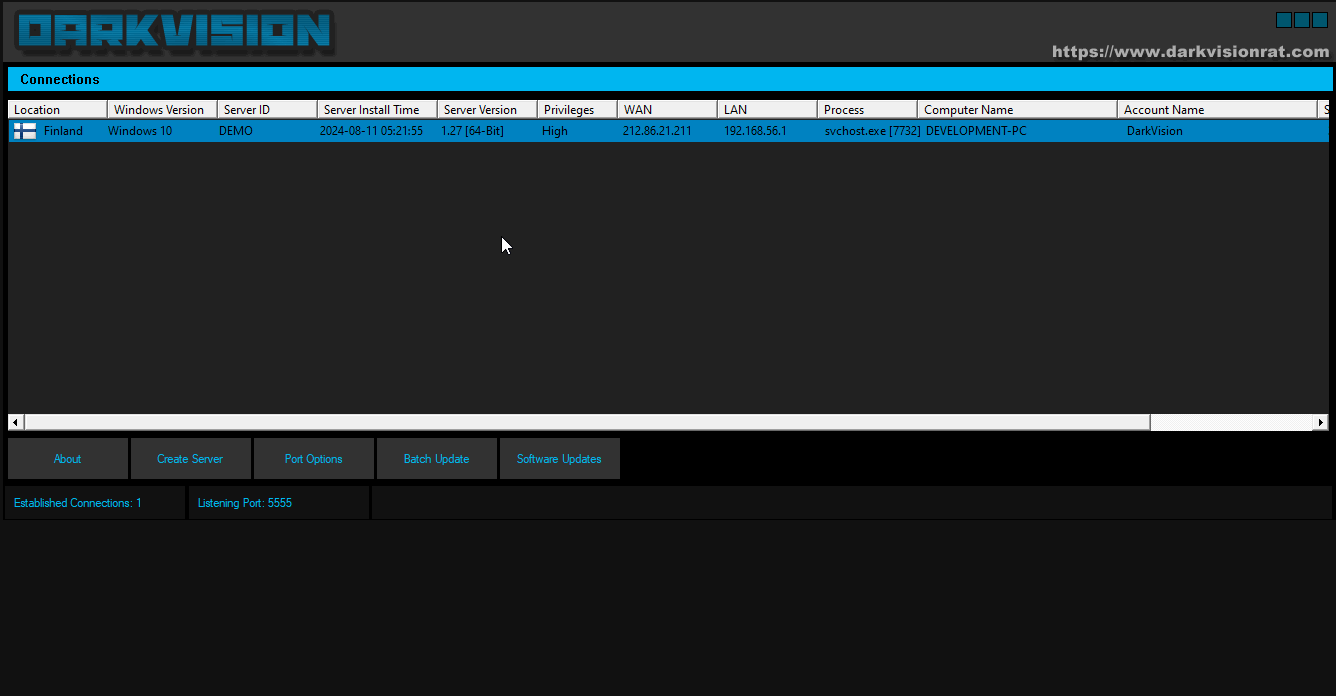Click the Account Name column header
The height and width of the screenshot is (696, 1336).
pyautogui.click(x=1217, y=109)
